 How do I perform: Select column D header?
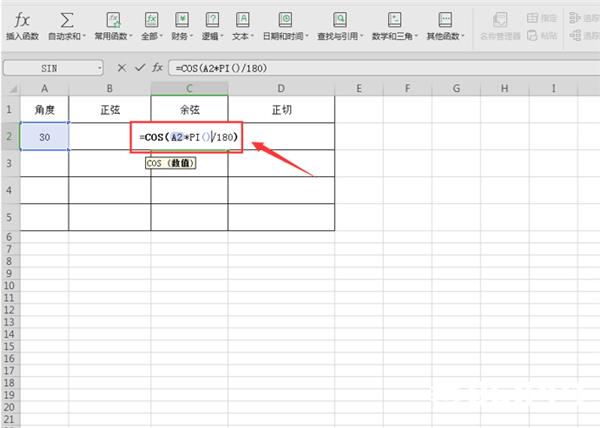tap(281, 89)
